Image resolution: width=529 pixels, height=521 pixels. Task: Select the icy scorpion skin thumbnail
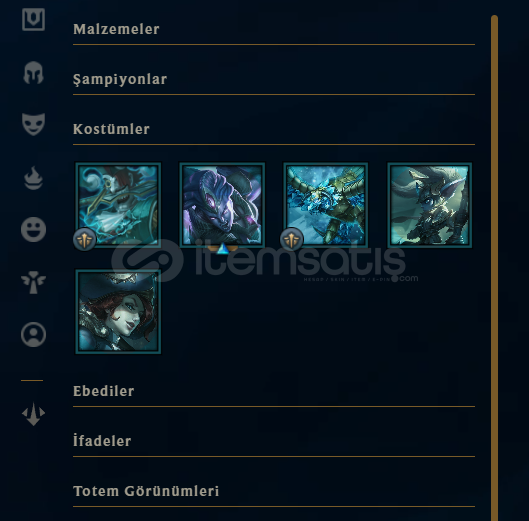pos(326,205)
